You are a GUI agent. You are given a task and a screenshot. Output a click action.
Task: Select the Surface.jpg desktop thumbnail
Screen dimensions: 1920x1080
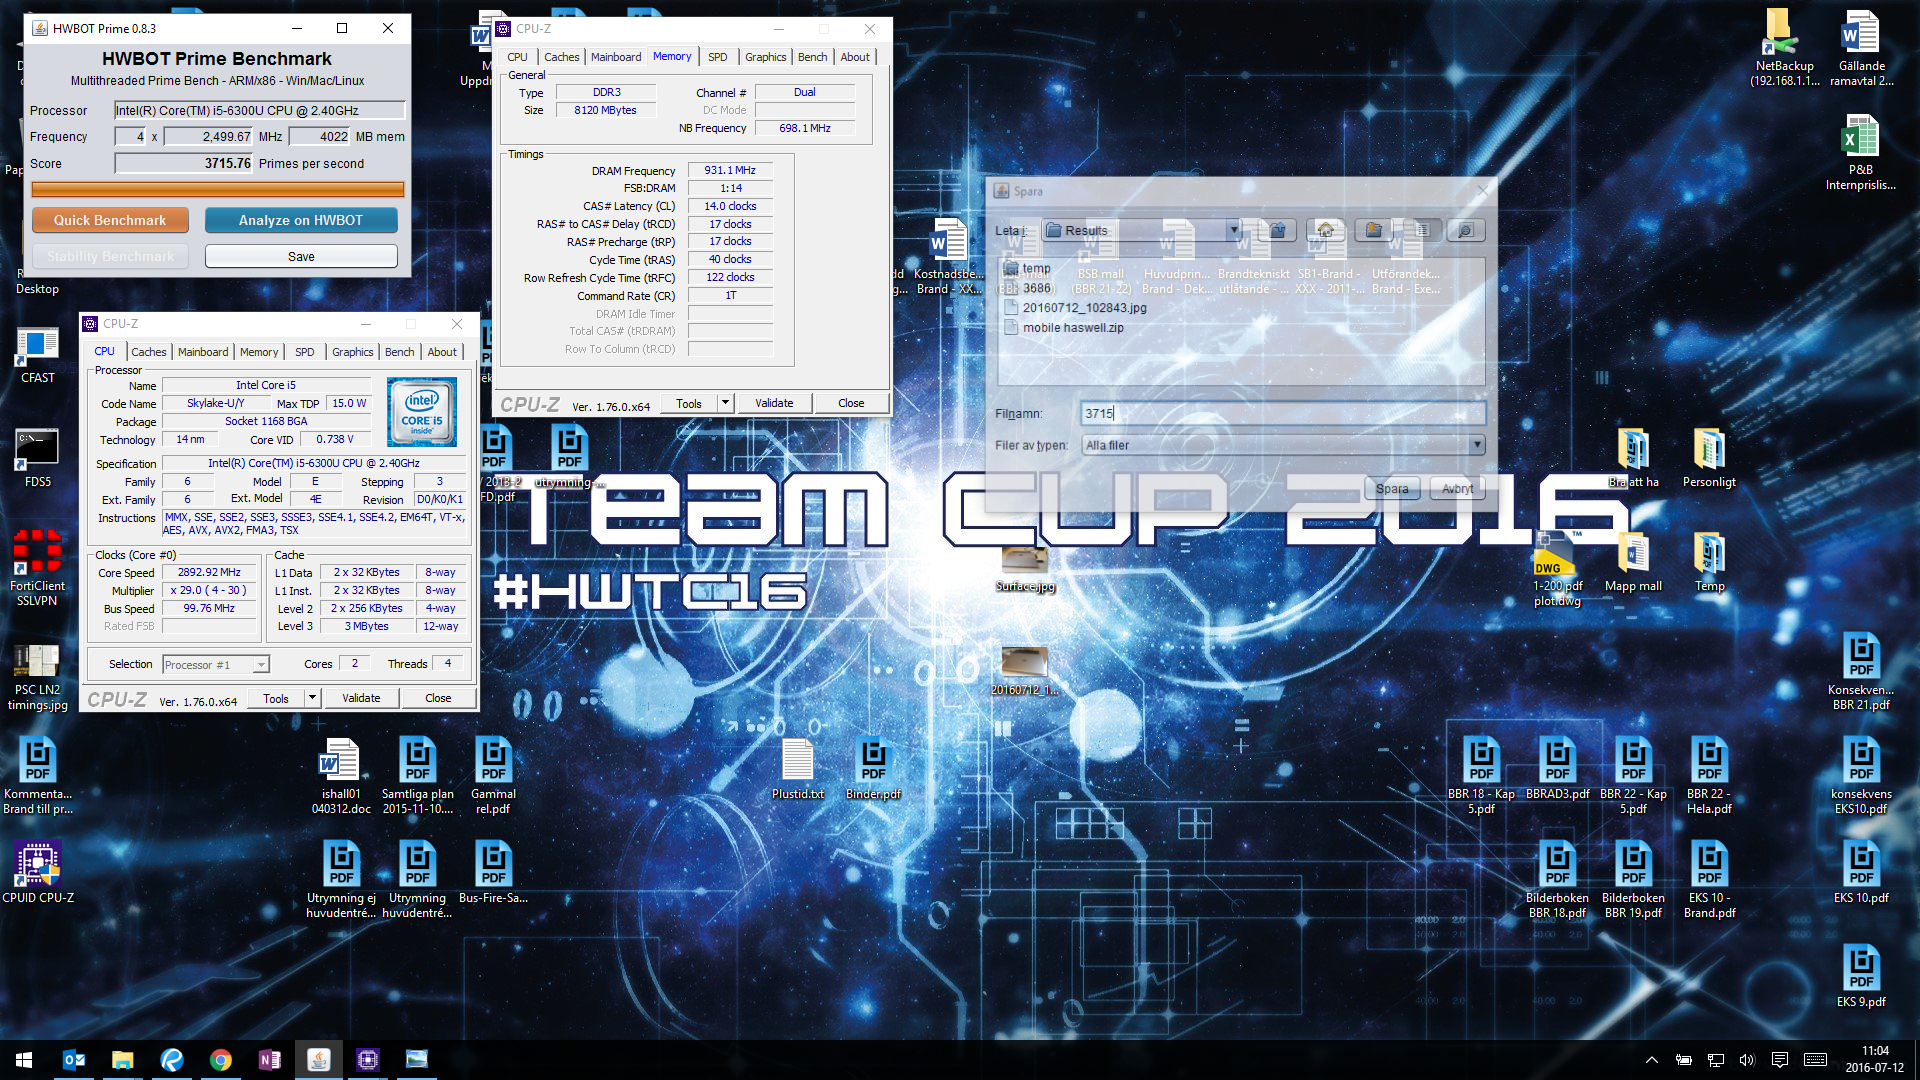1025,570
